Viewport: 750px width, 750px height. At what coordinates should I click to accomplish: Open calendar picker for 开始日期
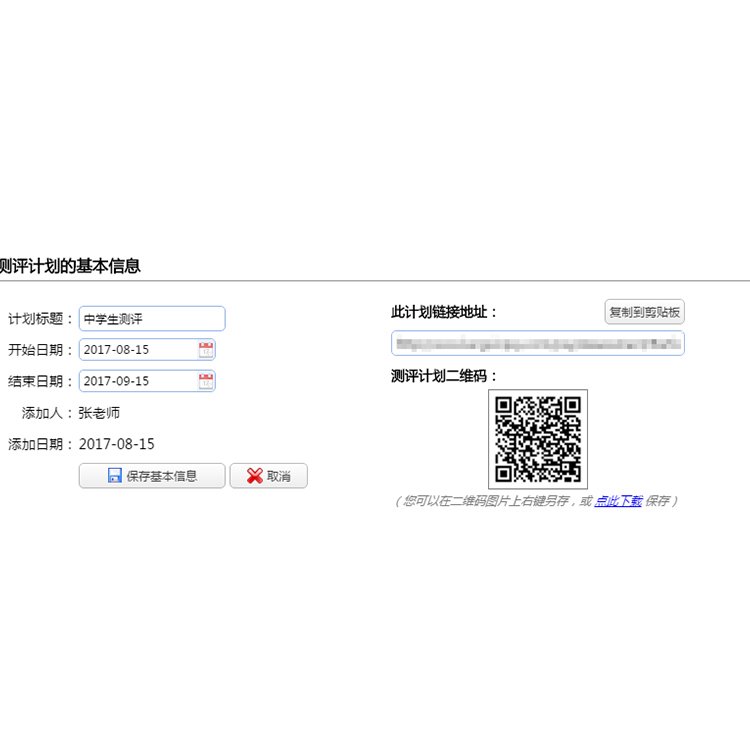point(206,350)
